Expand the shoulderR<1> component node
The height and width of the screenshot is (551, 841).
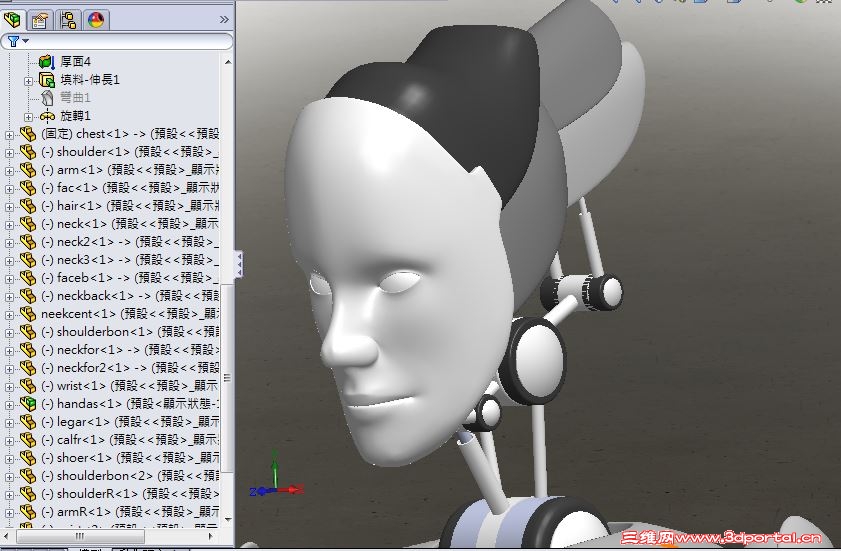click(9, 495)
